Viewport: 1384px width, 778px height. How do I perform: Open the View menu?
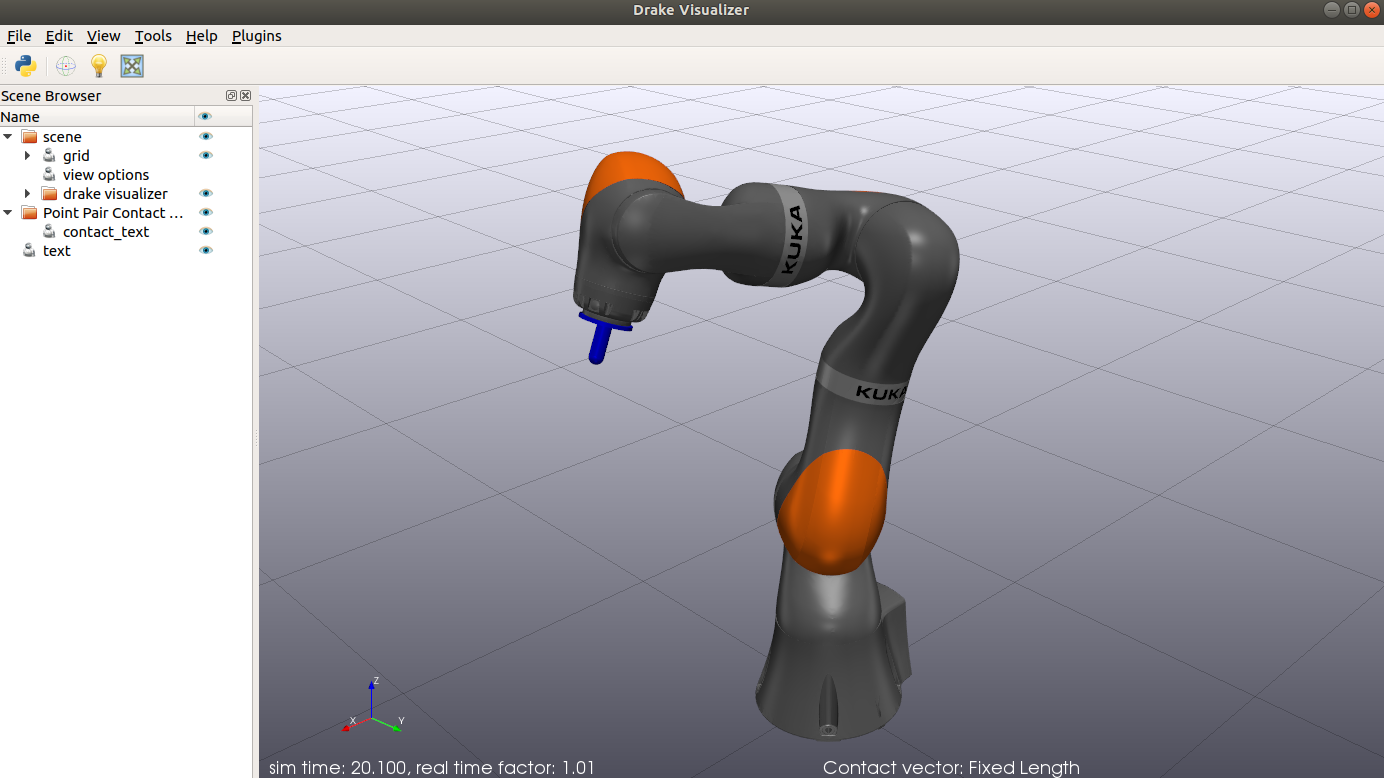click(x=103, y=36)
